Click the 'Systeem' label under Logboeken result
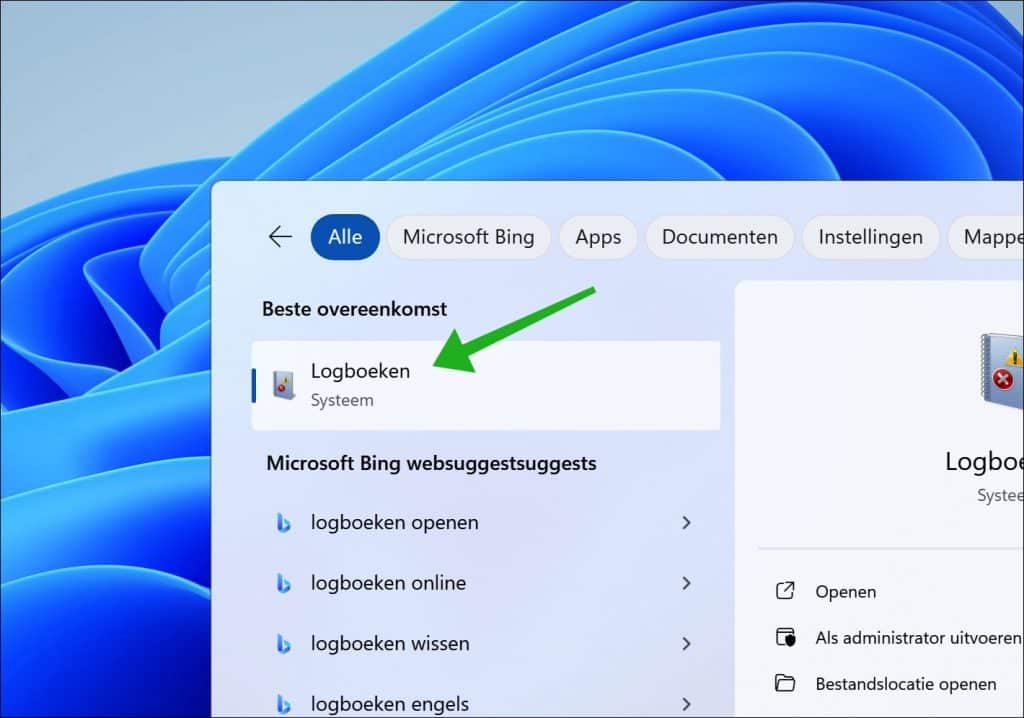The height and width of the screenshot is (718, 1024). click(342, 400)
